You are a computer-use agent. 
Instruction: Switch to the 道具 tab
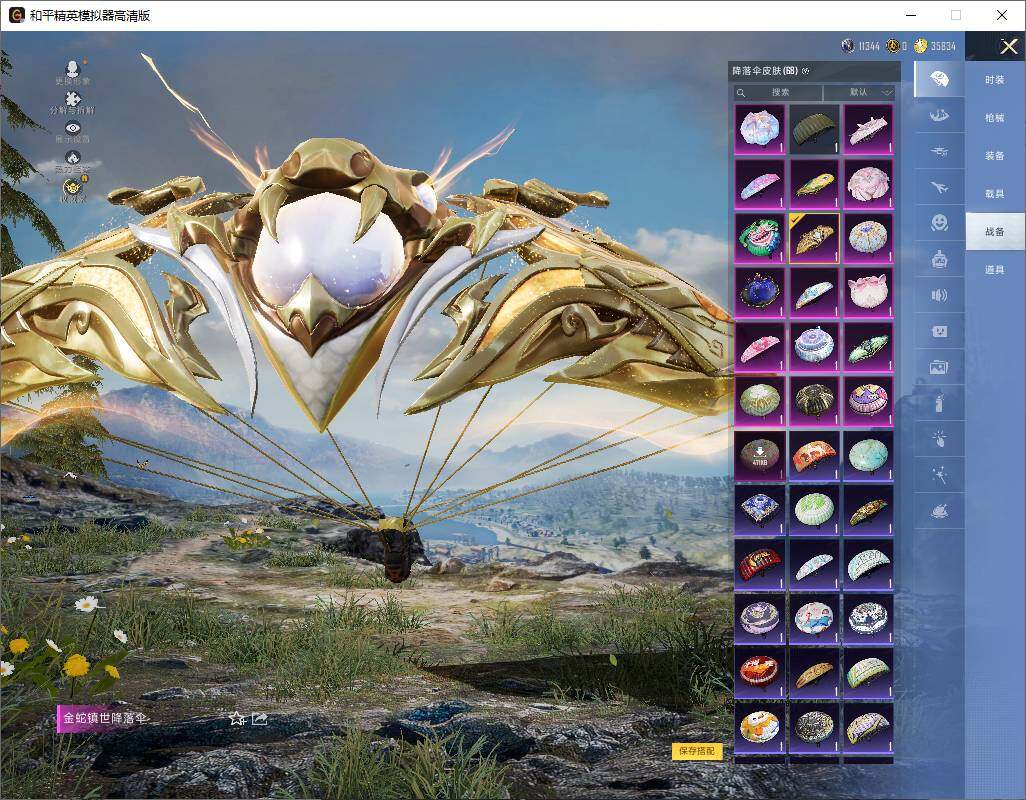pos(995,270)
